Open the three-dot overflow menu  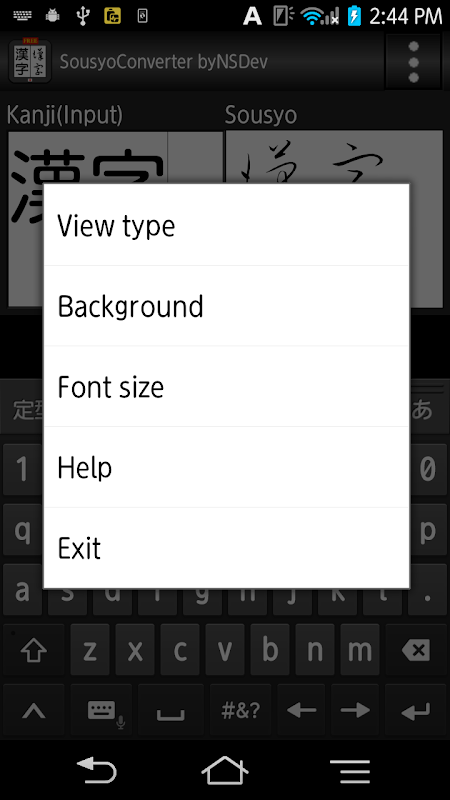(x=413, y=62)
